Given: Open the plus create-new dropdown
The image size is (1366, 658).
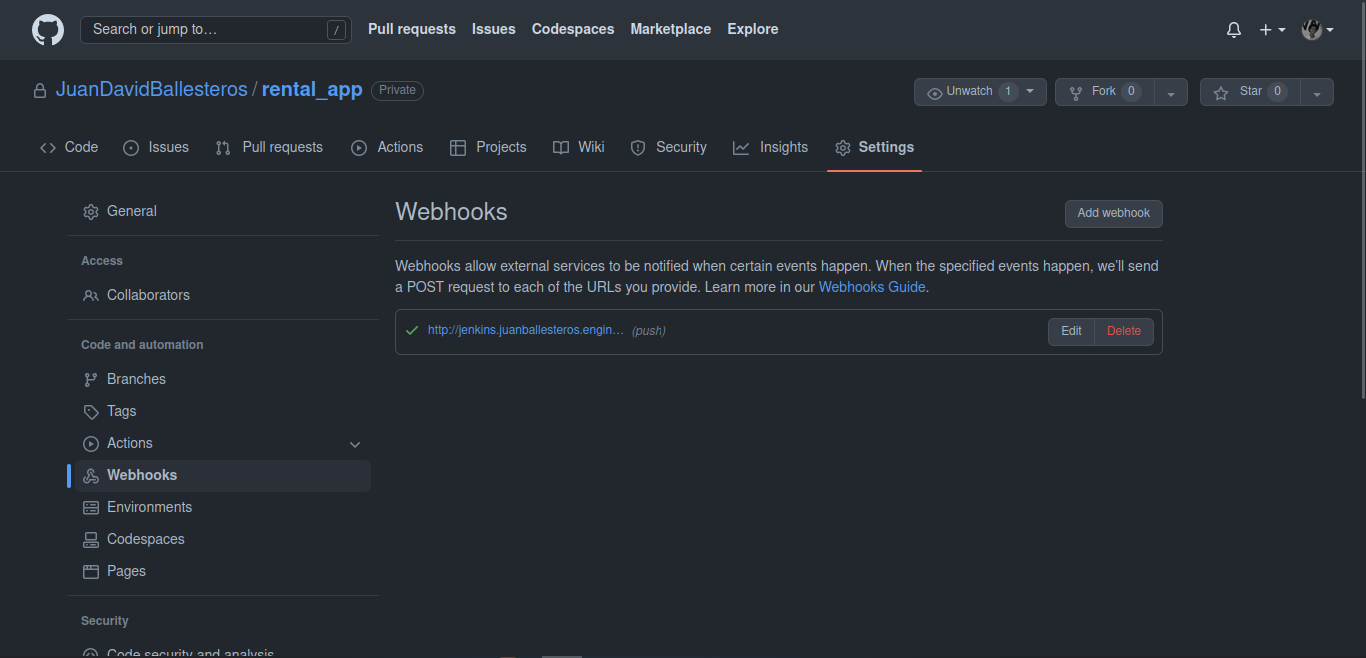Looking at the screenshot, I should (1272, 30).
